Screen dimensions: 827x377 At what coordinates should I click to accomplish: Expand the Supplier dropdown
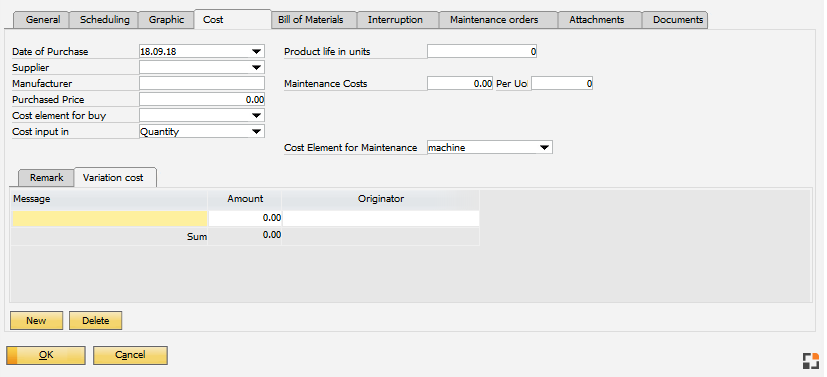256,67
